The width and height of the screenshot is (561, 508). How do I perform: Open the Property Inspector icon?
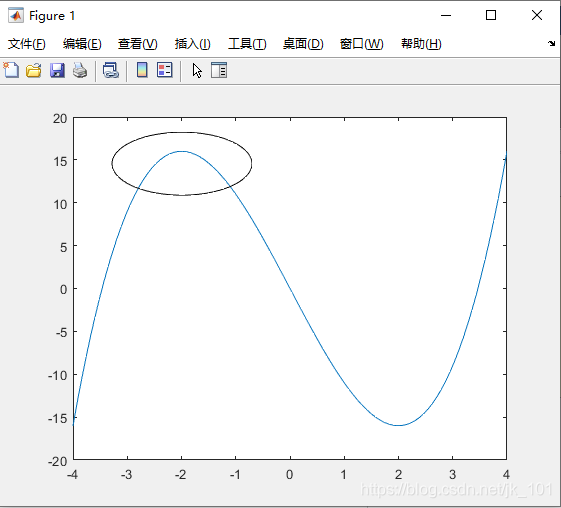(x=219, y=70)
